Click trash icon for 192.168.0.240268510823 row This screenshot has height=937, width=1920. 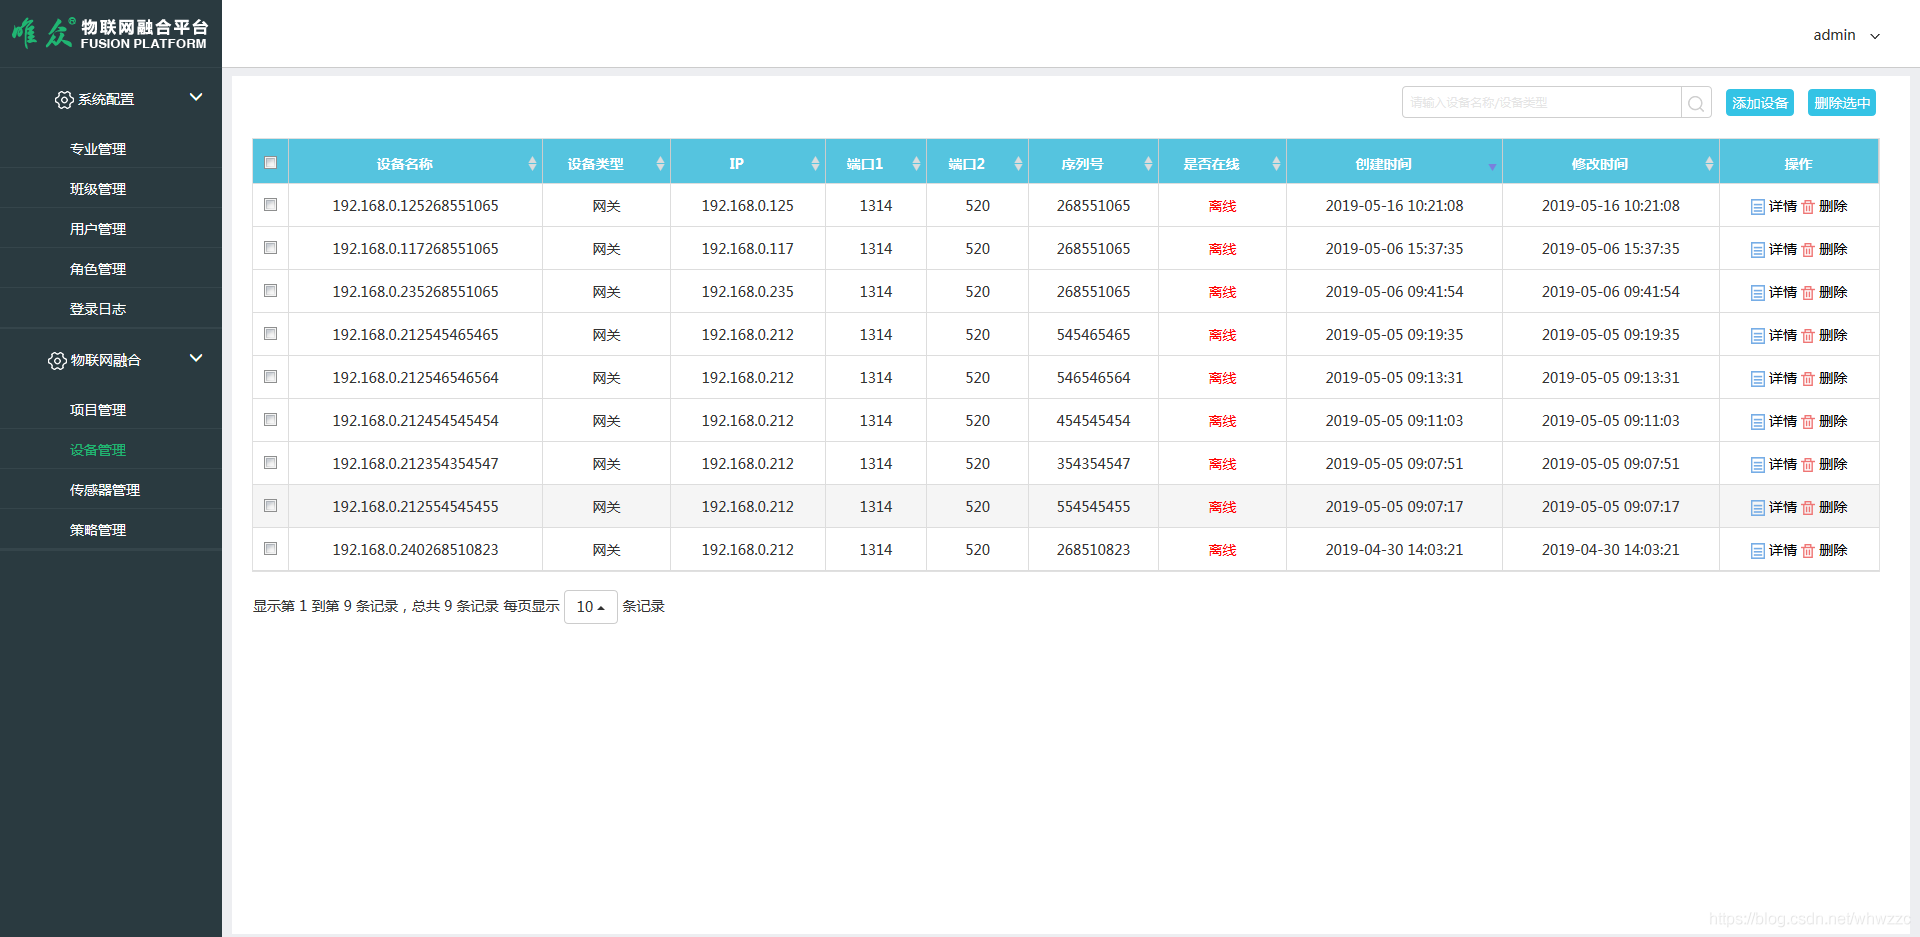coord(1808,551)
